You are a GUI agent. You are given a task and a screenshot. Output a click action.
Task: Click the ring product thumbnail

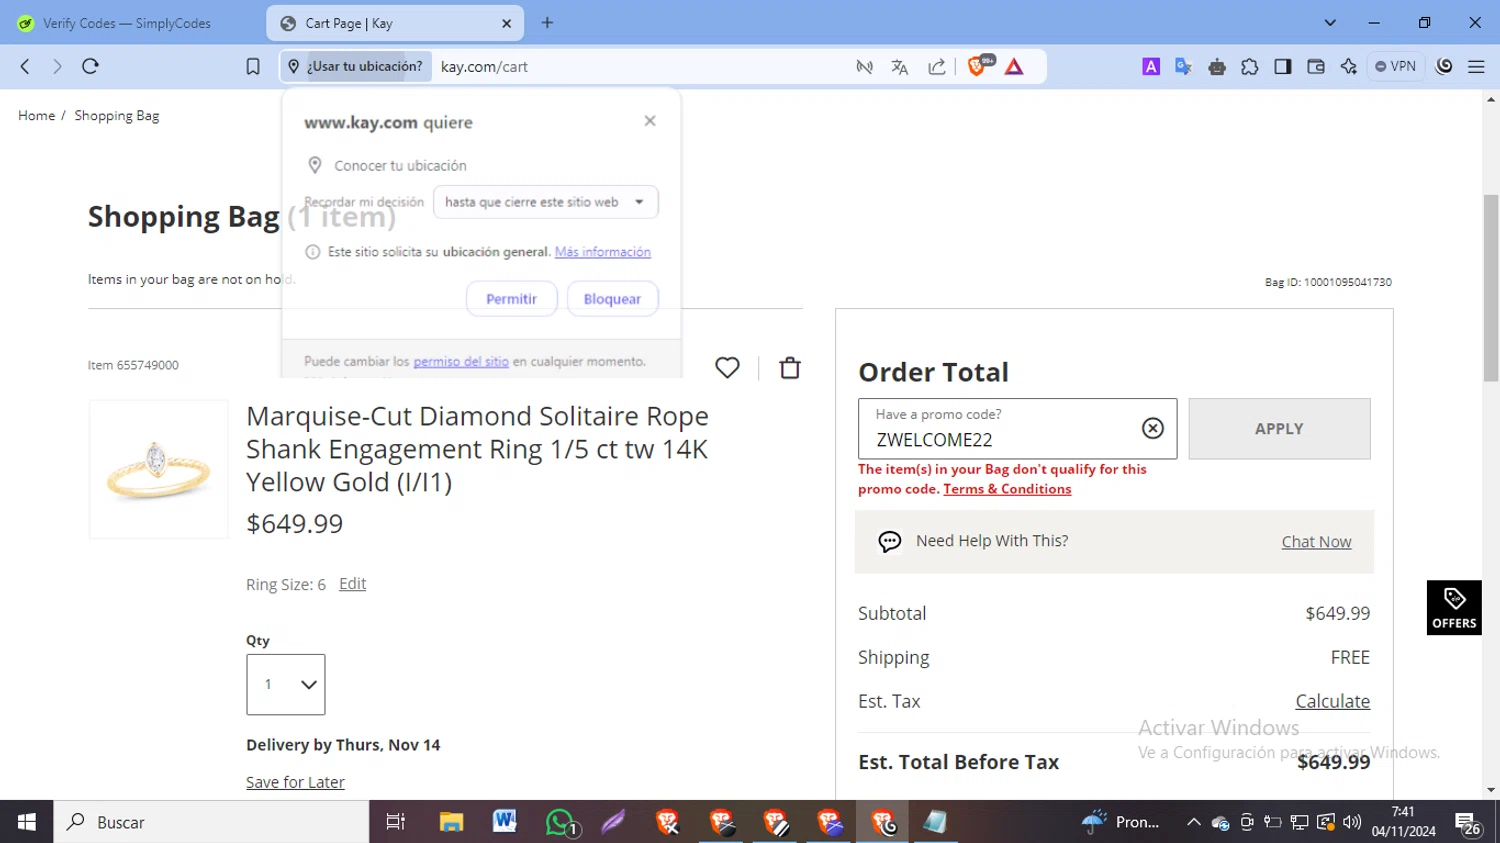pyautogui.click(x=158, y=469)
